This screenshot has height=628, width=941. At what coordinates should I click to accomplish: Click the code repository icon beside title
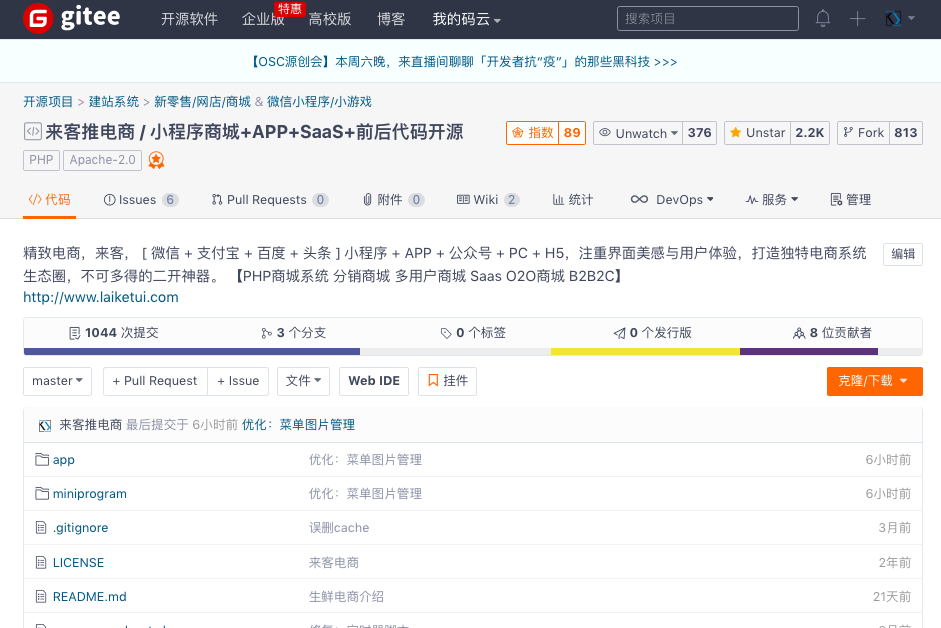(x=32, y=131)
